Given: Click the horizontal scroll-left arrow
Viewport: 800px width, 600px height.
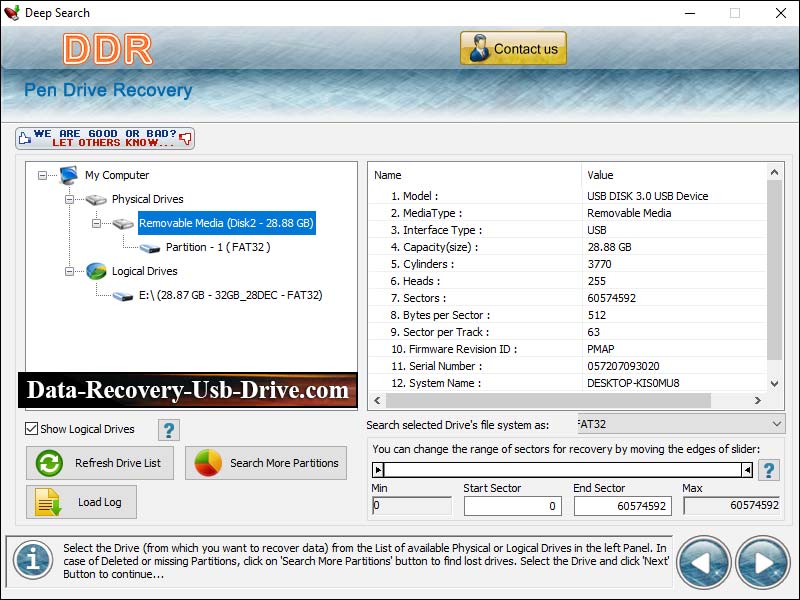Looking at the screenshot, I should click(377, 401).
